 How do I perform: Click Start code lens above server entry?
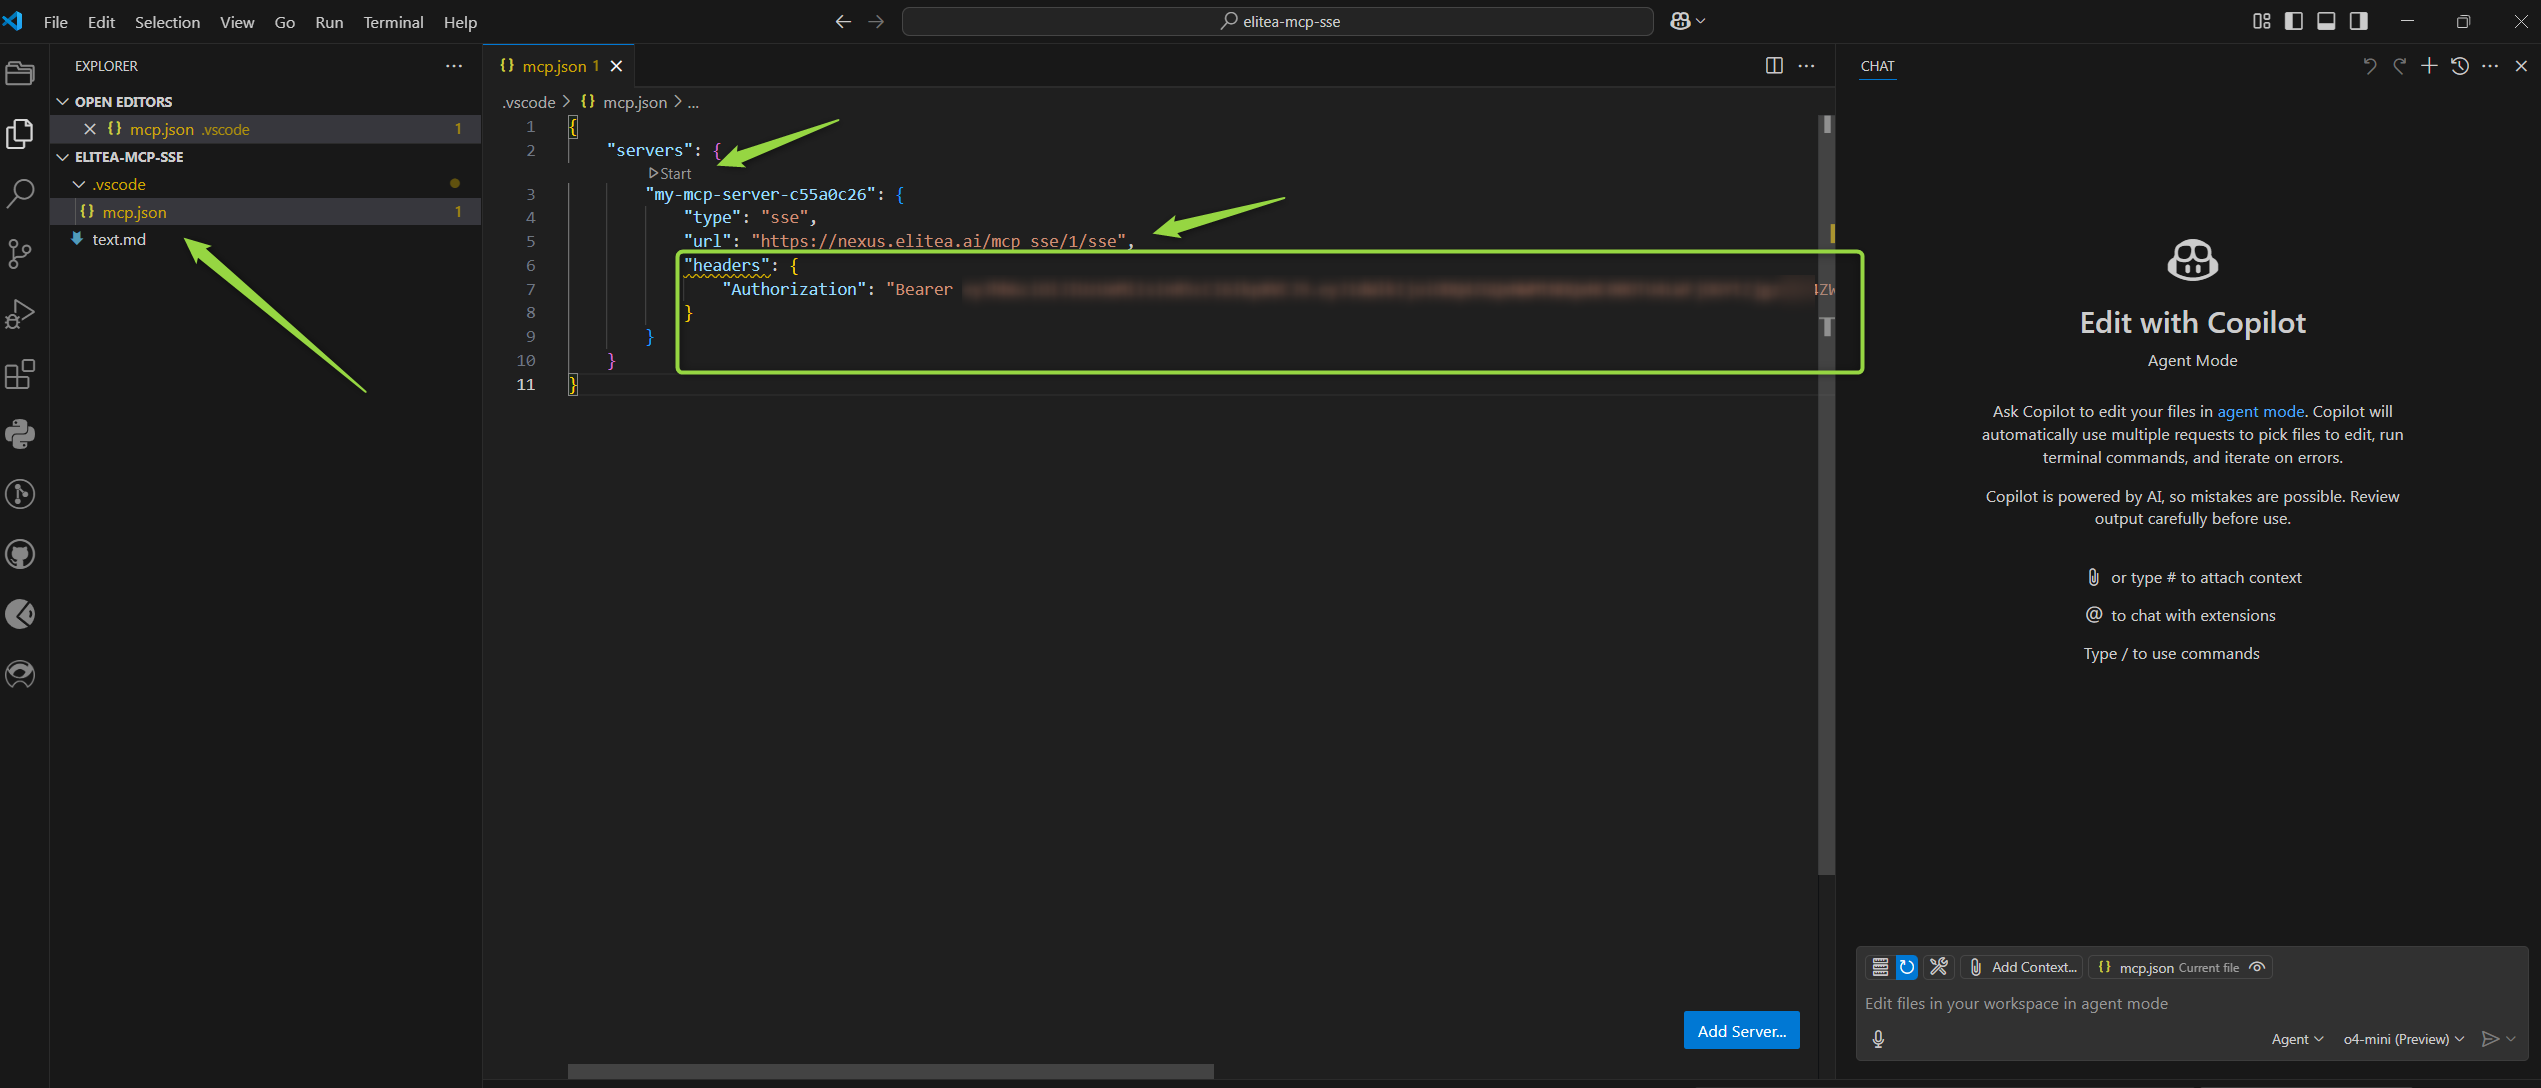pos(670,173)
